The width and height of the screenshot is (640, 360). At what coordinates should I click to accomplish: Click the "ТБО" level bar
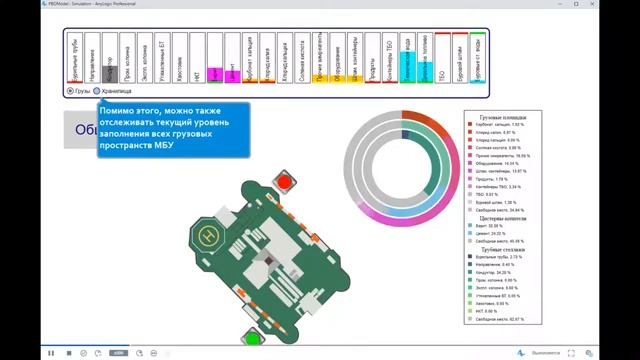pyautogui.click(x=443, y=58)
